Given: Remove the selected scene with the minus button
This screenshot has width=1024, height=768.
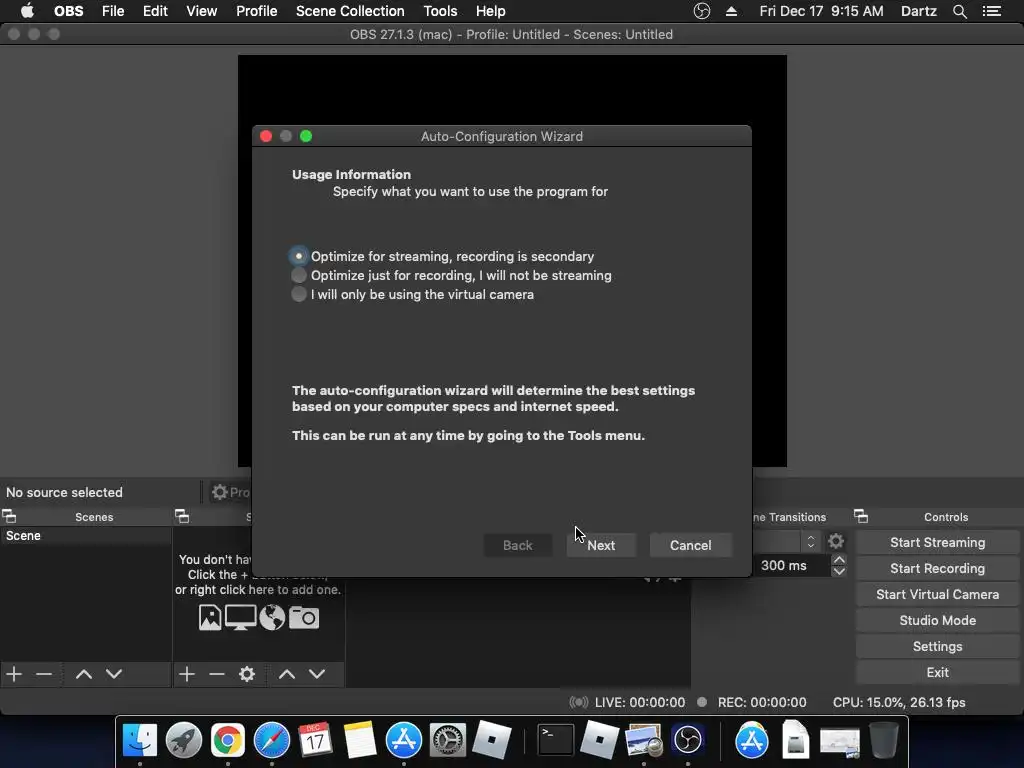Looking at the screenshot, I should click(x=44, y=674).
